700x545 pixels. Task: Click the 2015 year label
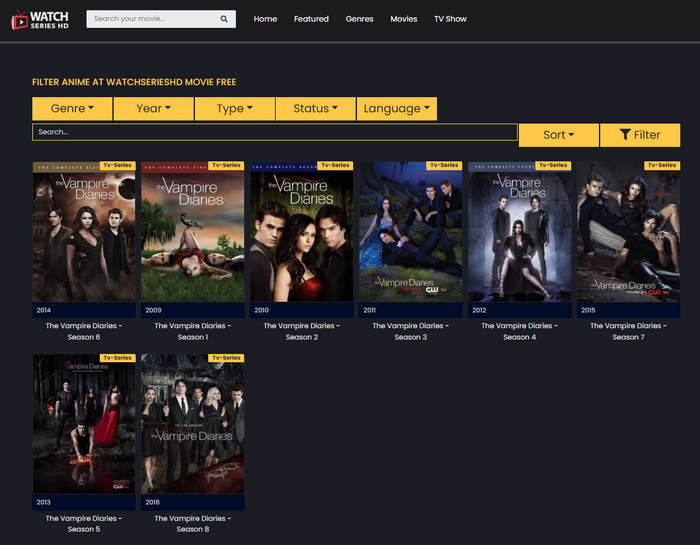pos(588,310)
